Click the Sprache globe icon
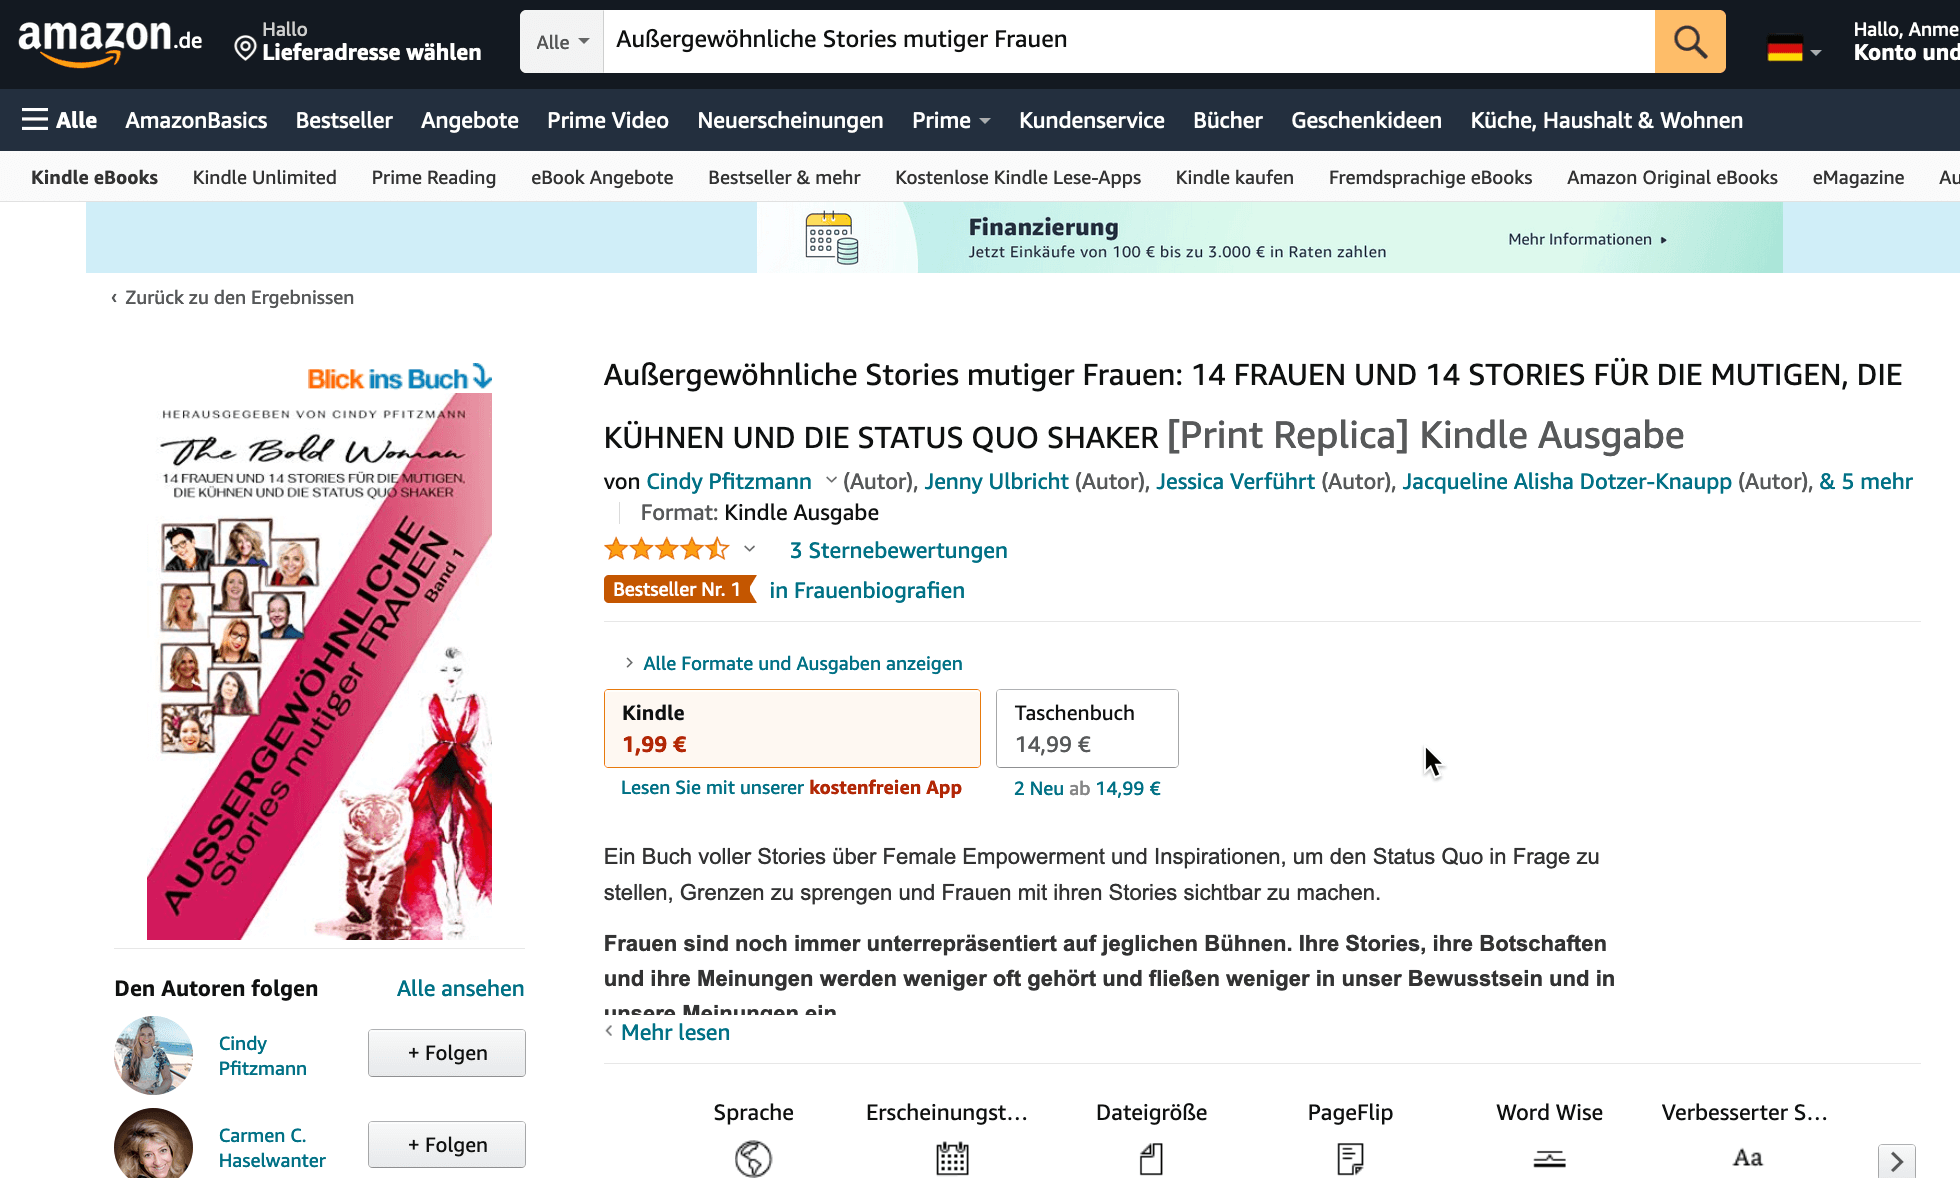Viewport: 1960px width, 1178px height. [753, 1158]
